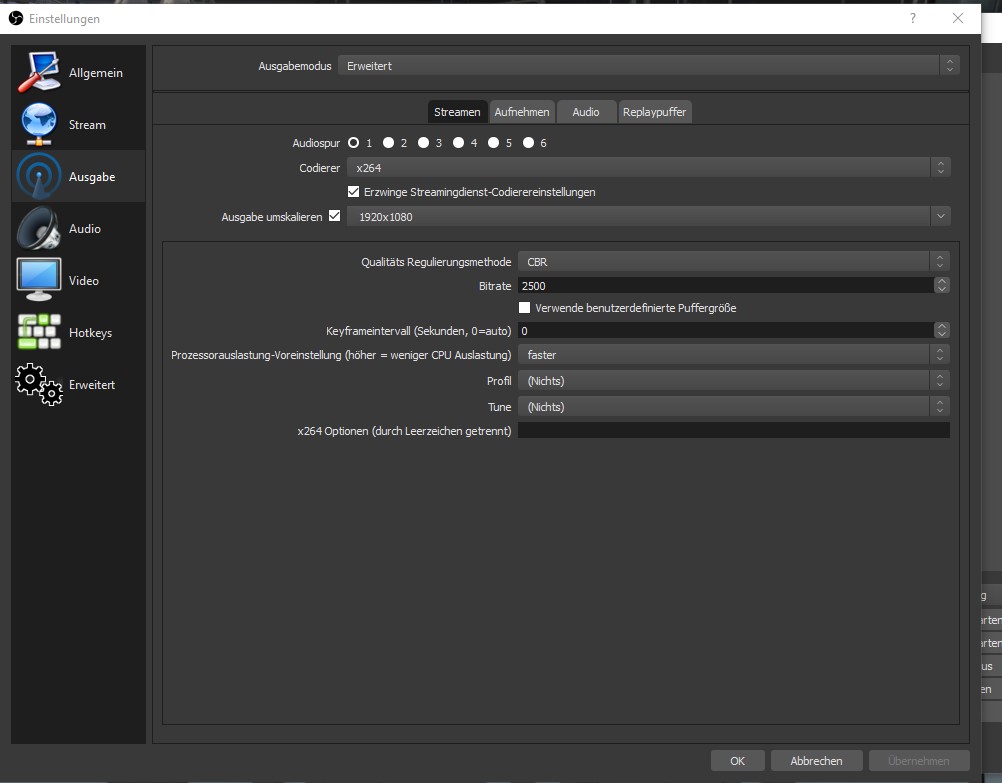Click the x264 Optionen text field

coord(733,430)
